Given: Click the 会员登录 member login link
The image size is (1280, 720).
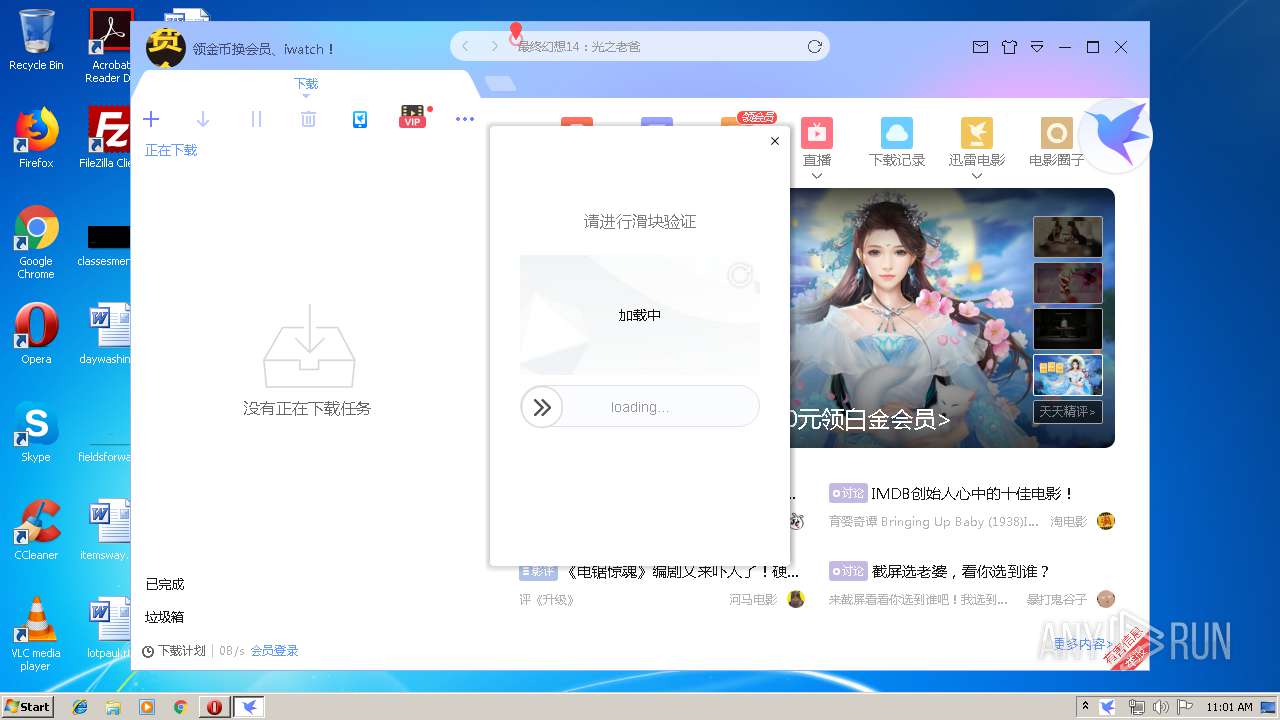Looking at the screenshot, I should pyautogui.click(x=274, y=651).
